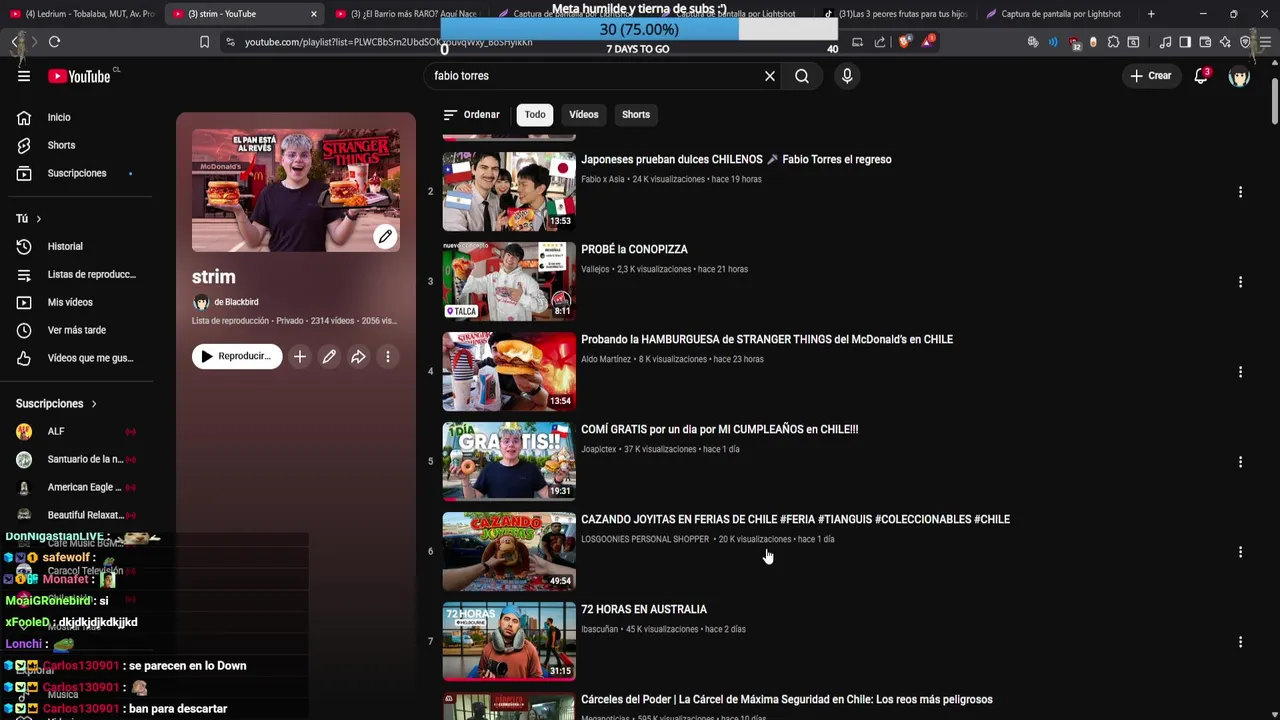The image size is (1280, 720).
Task: Open a new browser tab
Action: pos(1151,14)
